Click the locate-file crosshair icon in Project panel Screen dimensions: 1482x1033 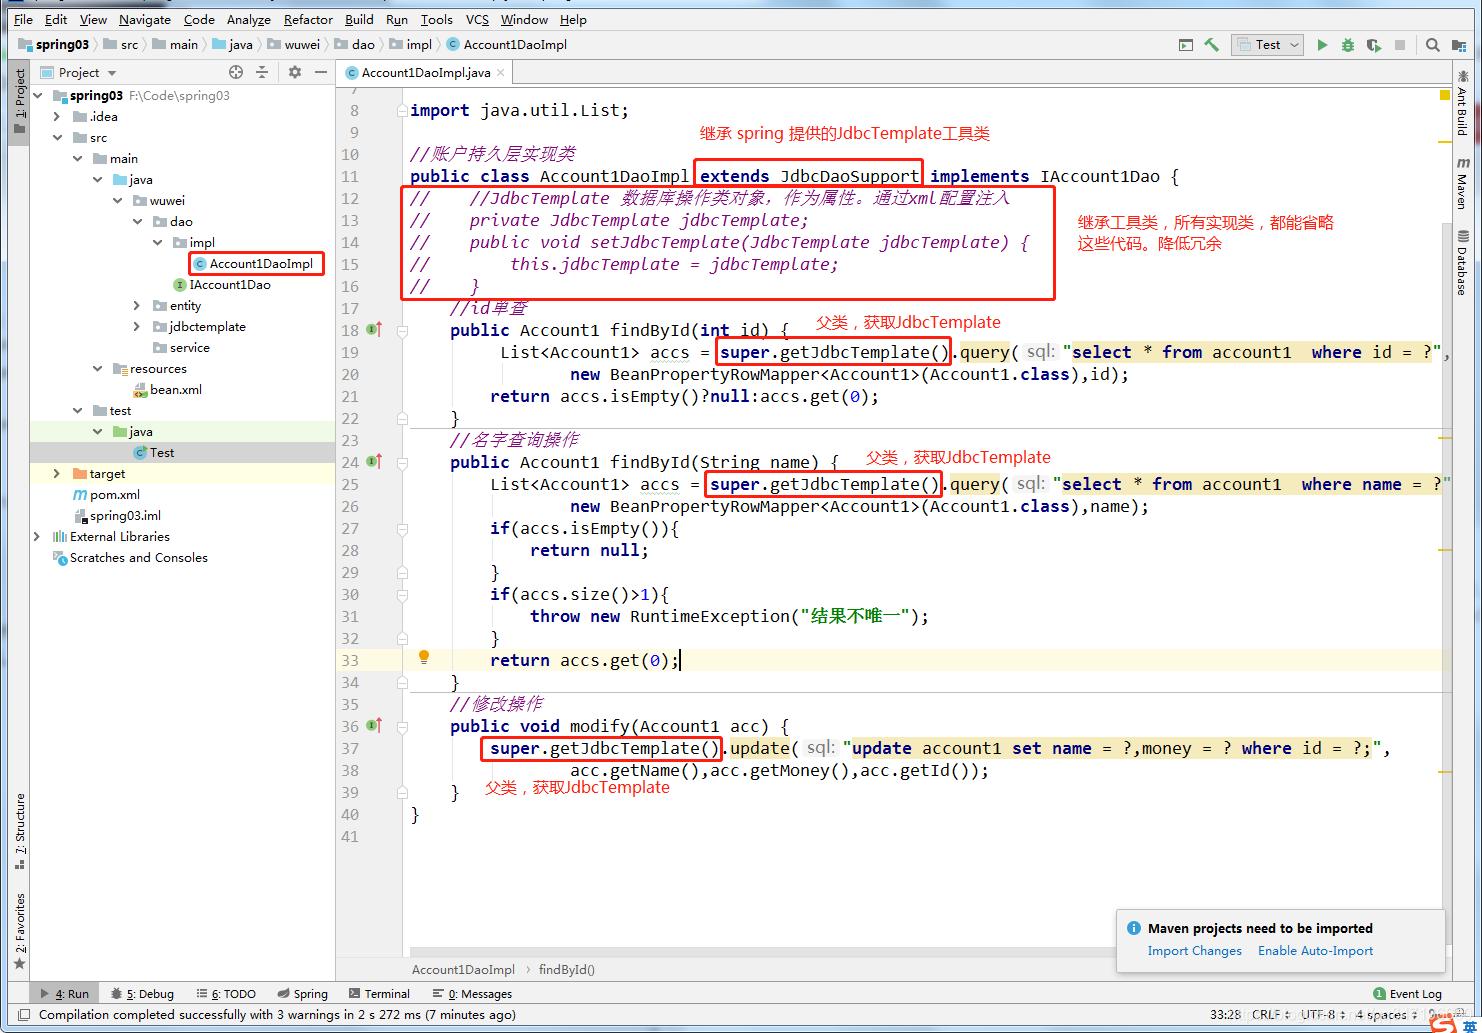[x=236, y=72]
